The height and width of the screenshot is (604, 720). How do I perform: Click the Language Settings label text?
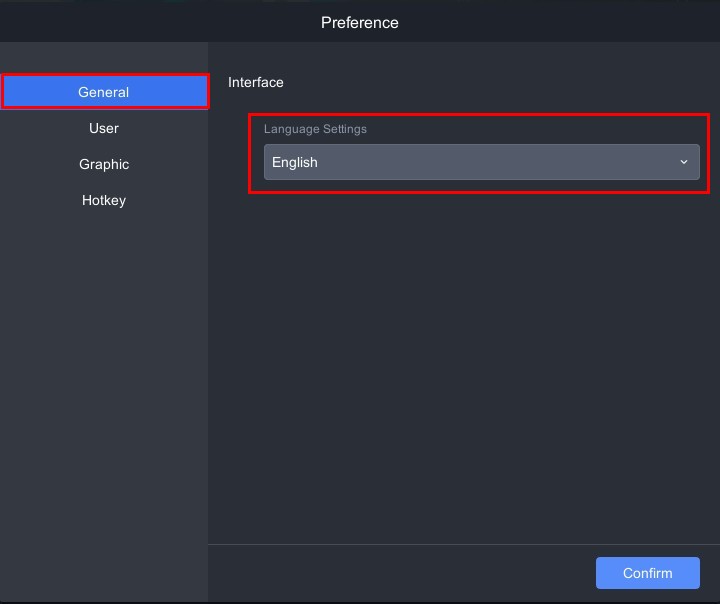[x=315, y=129]
